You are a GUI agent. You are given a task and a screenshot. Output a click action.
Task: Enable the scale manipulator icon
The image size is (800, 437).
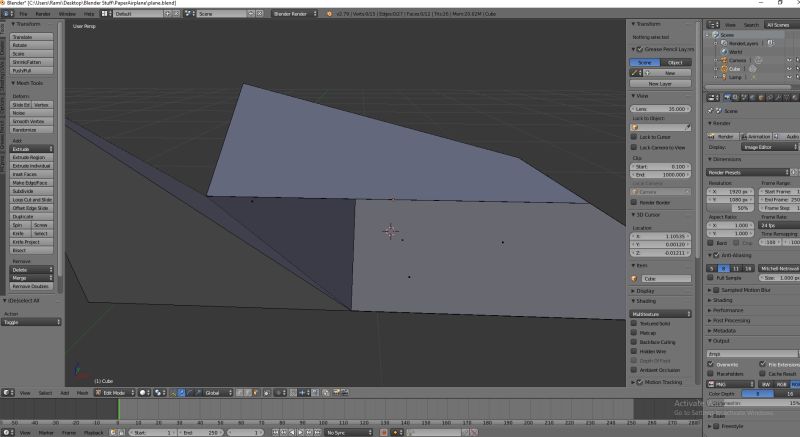(197, 393)
